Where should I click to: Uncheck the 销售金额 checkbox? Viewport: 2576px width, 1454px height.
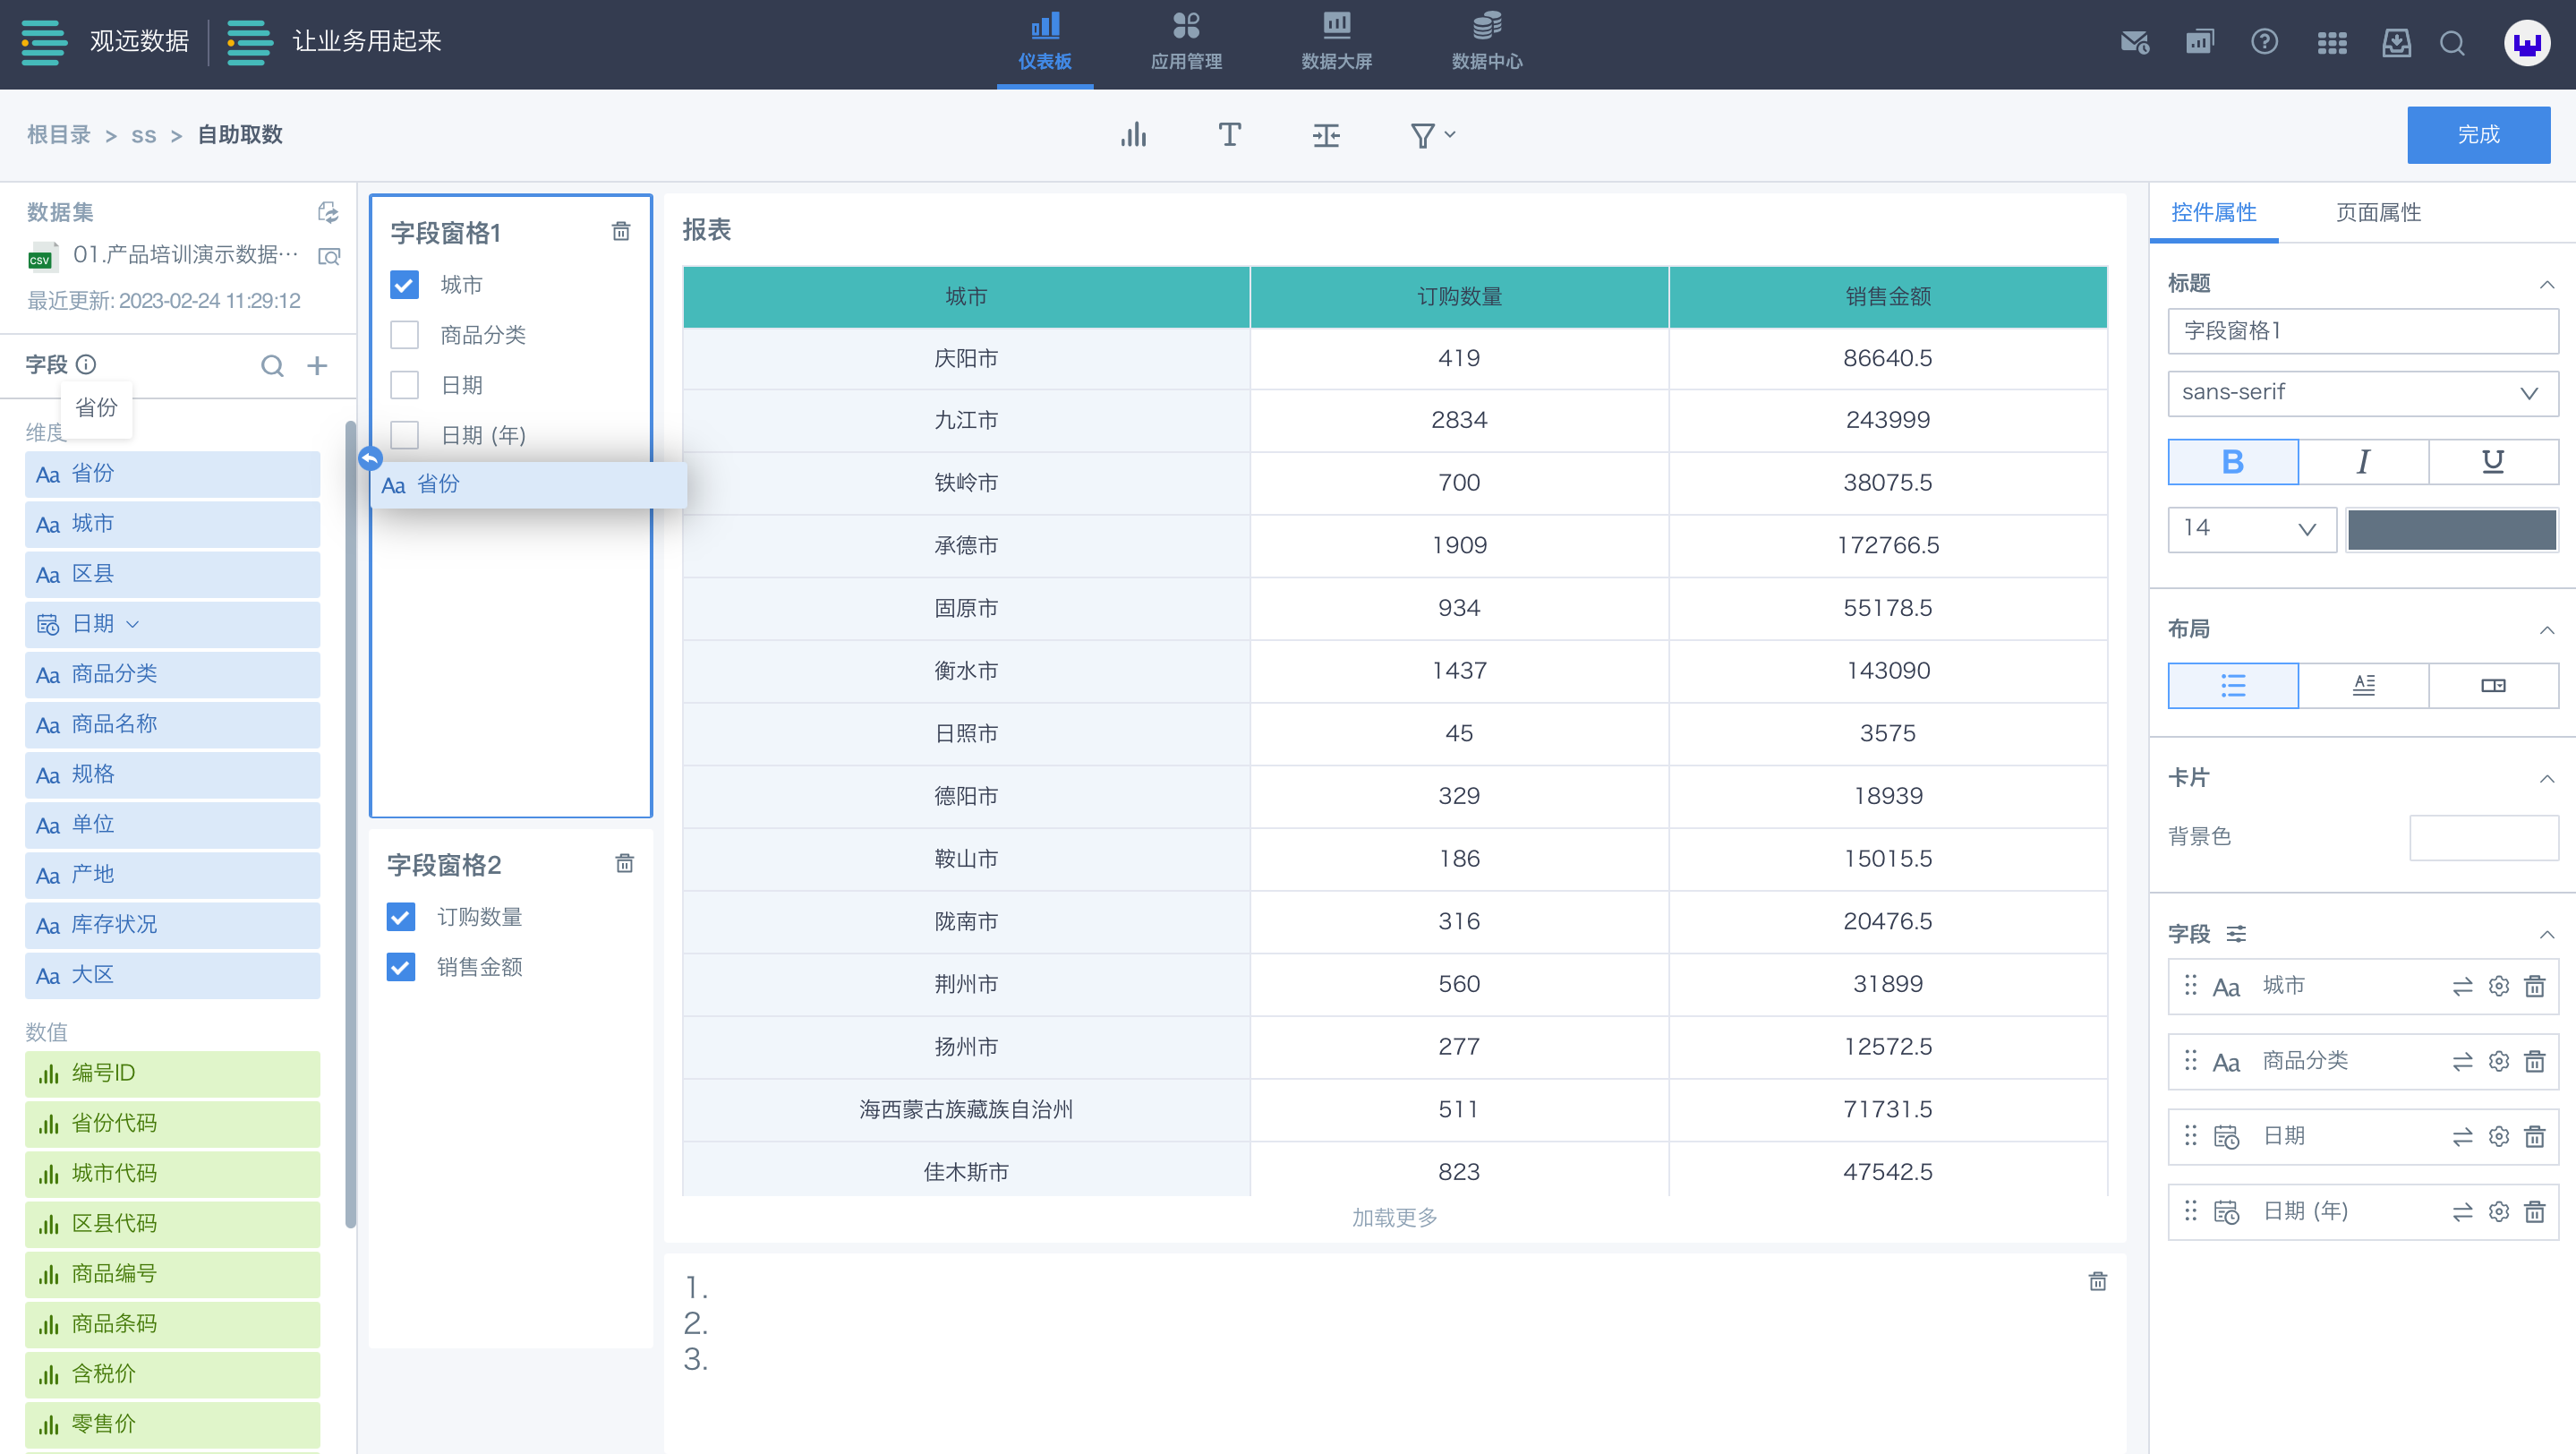coord(401,967)
